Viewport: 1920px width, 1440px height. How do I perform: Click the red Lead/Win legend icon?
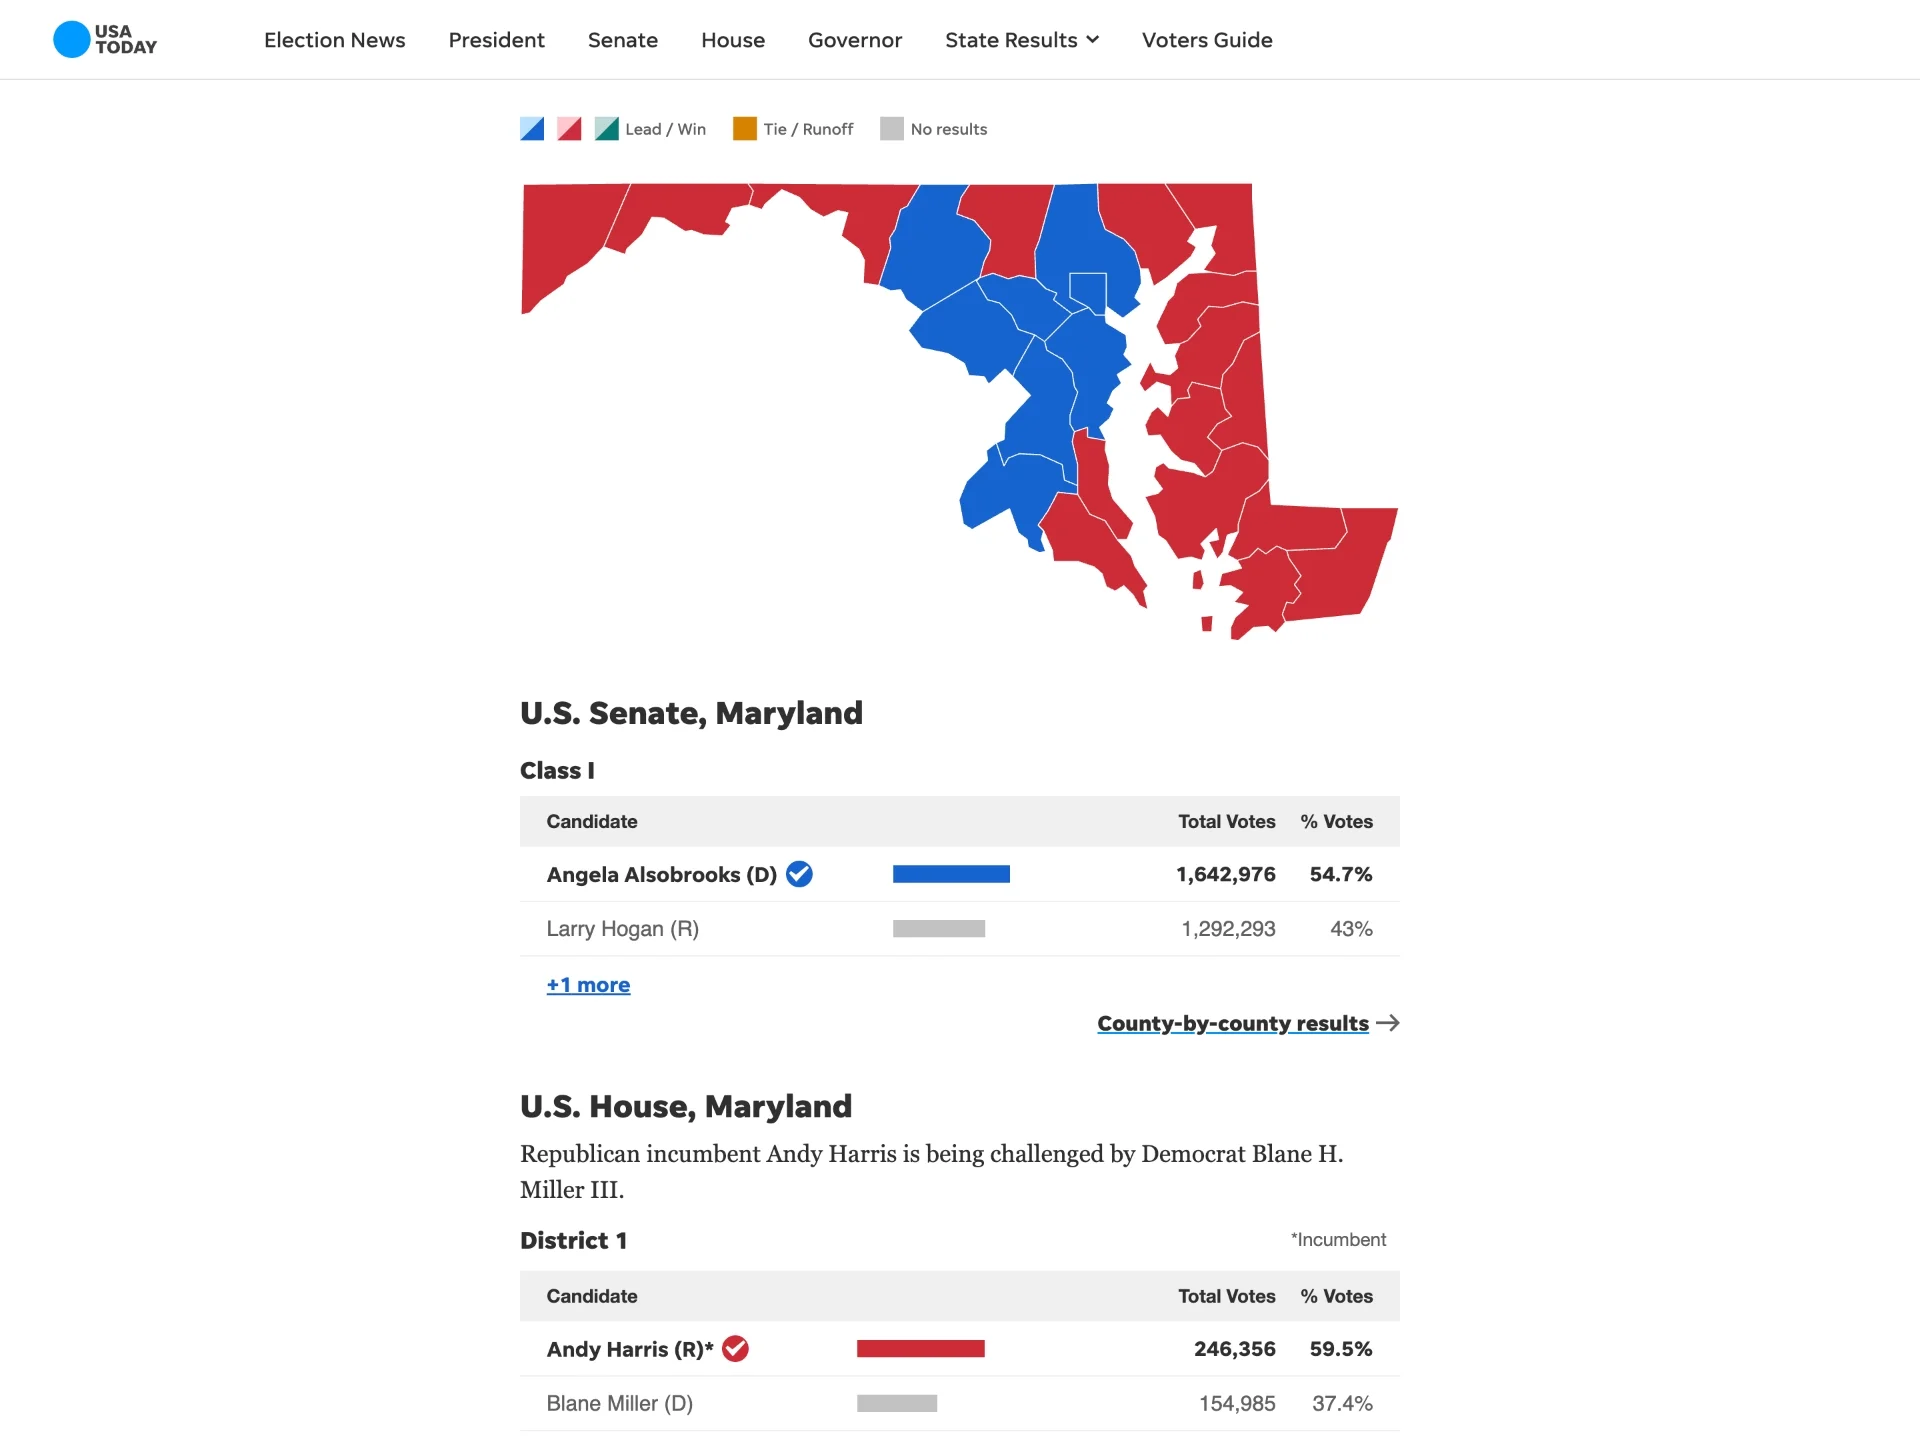coord(569,128)
